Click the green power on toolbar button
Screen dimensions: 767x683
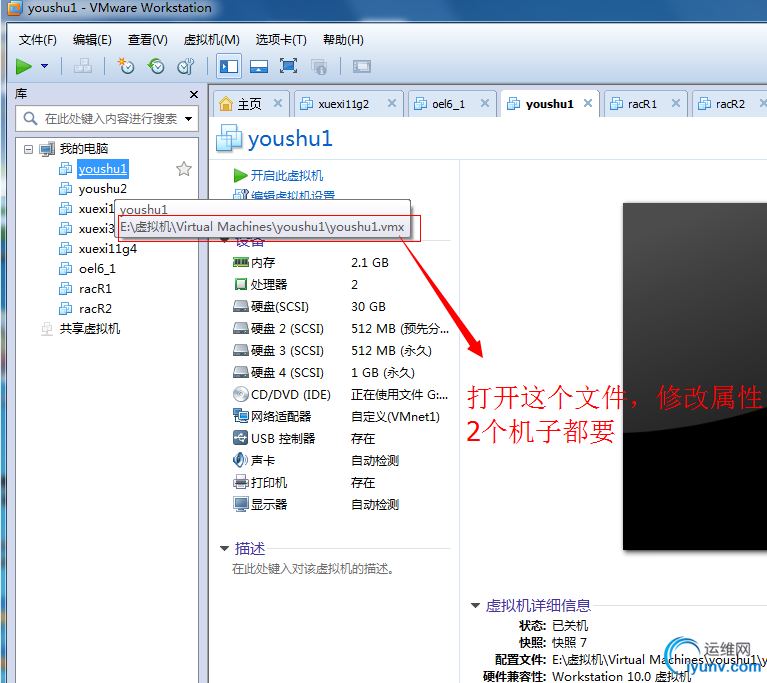[x=23, y=66]
